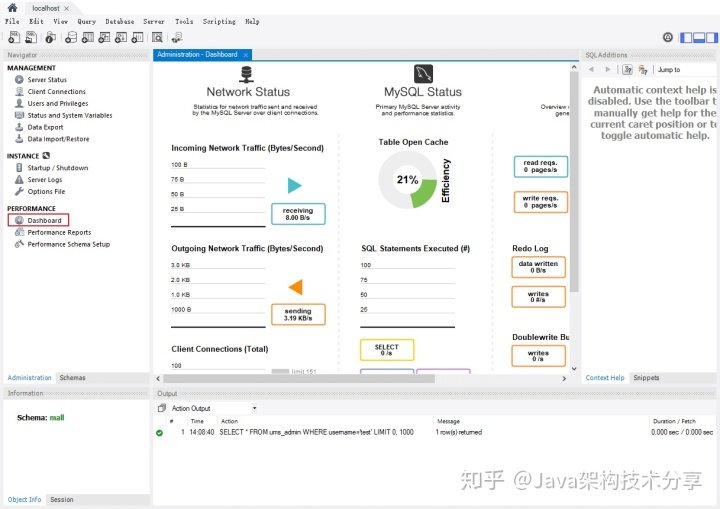The height and width of the screenshot is (509, 720).
Task: Click dashboard vertical scrollbar up arrow
Action: 574,67
